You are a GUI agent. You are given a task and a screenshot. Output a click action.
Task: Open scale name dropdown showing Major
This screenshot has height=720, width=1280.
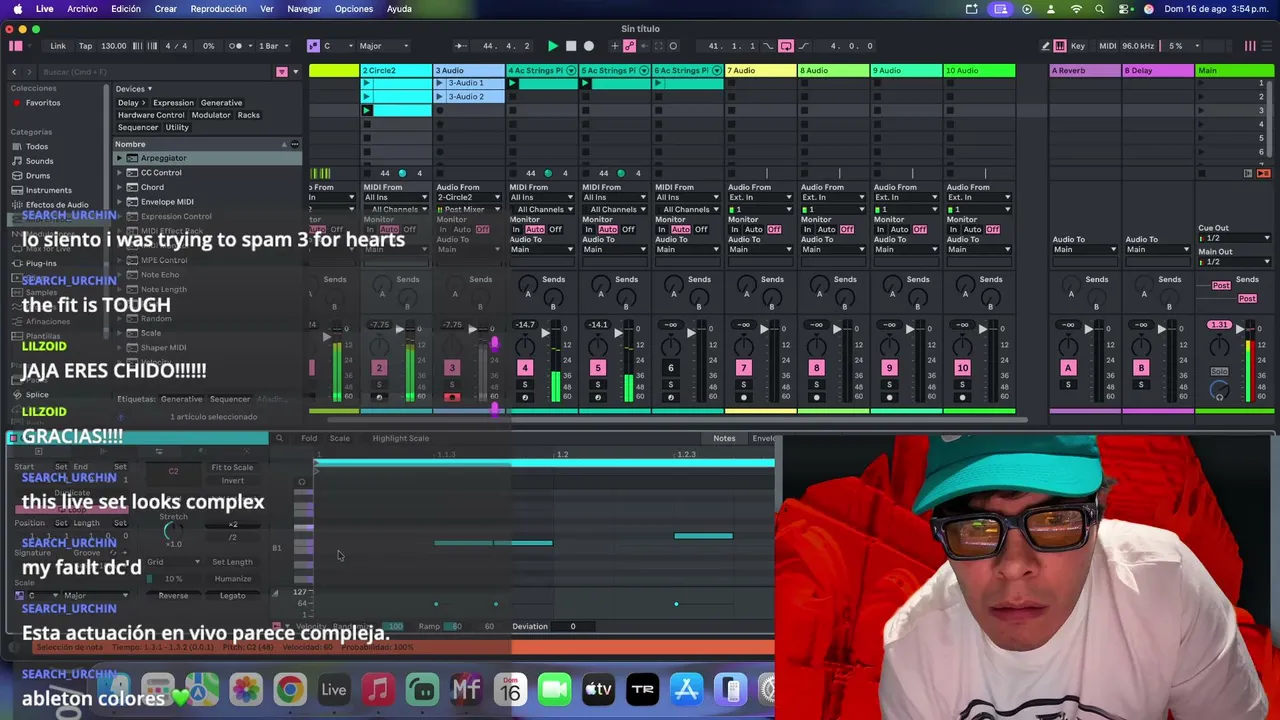coord(383,46)
